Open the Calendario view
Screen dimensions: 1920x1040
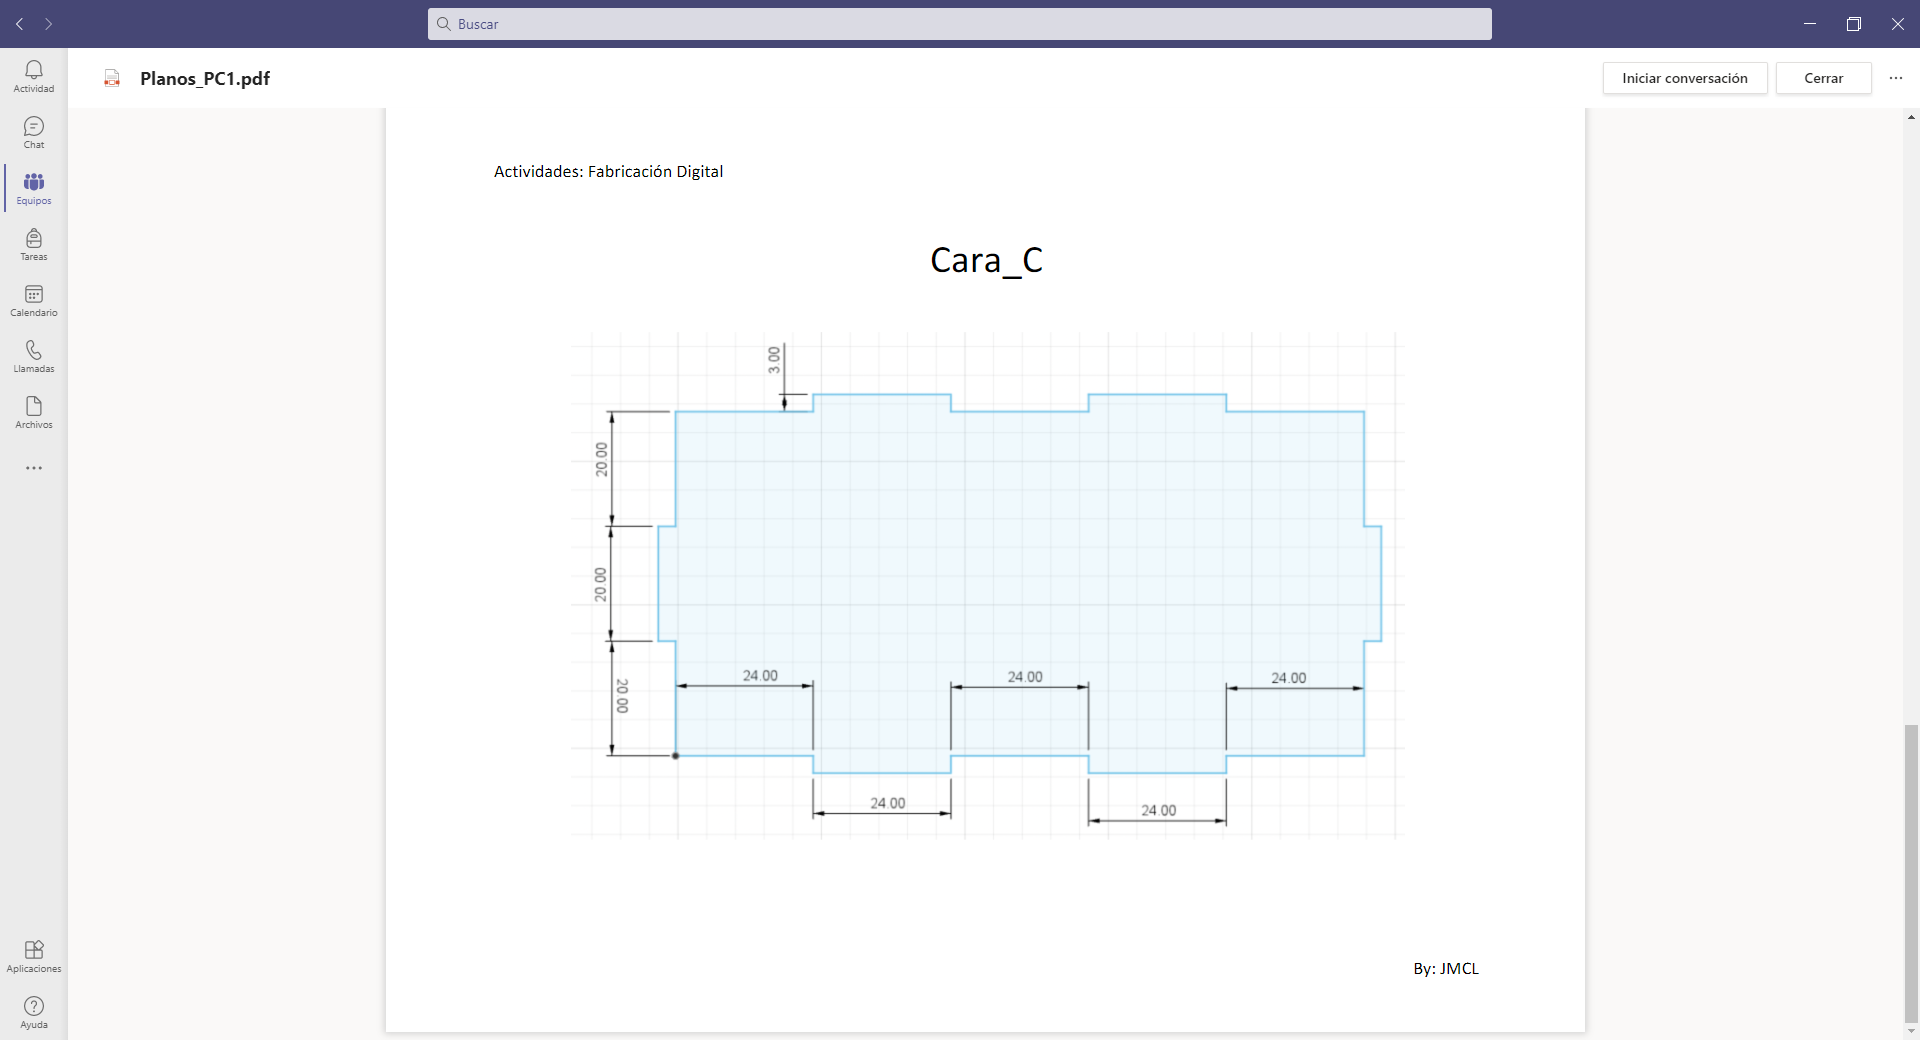click(x=34, y=300)
